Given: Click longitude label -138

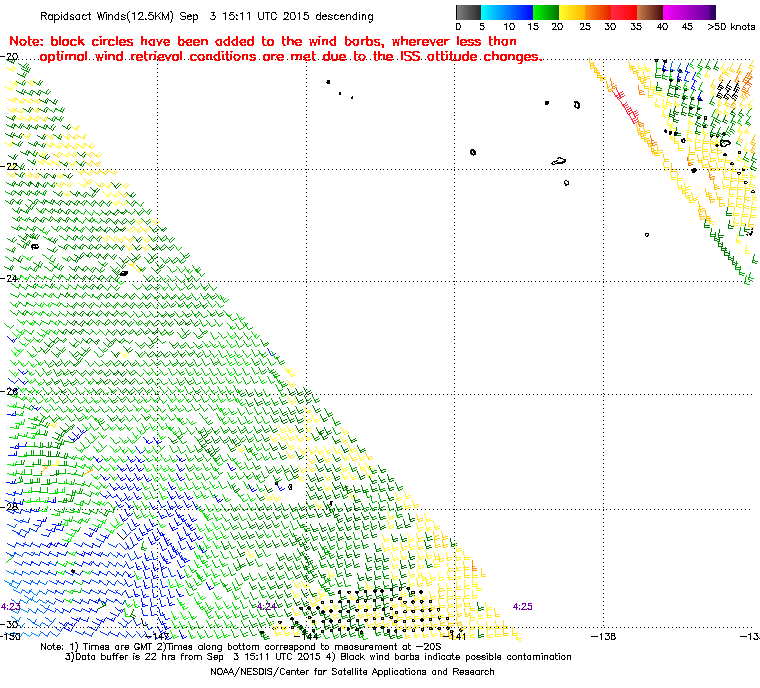Looking at the screenshot, I should point(603,636).
